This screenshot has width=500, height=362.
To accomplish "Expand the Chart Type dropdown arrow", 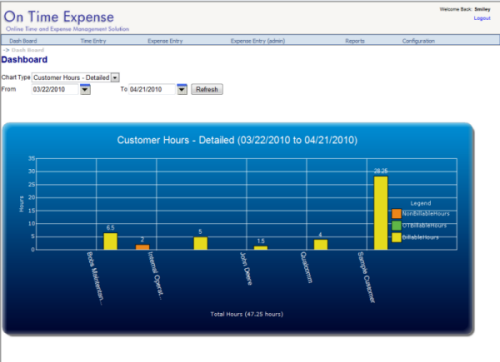I will point(115,78).
